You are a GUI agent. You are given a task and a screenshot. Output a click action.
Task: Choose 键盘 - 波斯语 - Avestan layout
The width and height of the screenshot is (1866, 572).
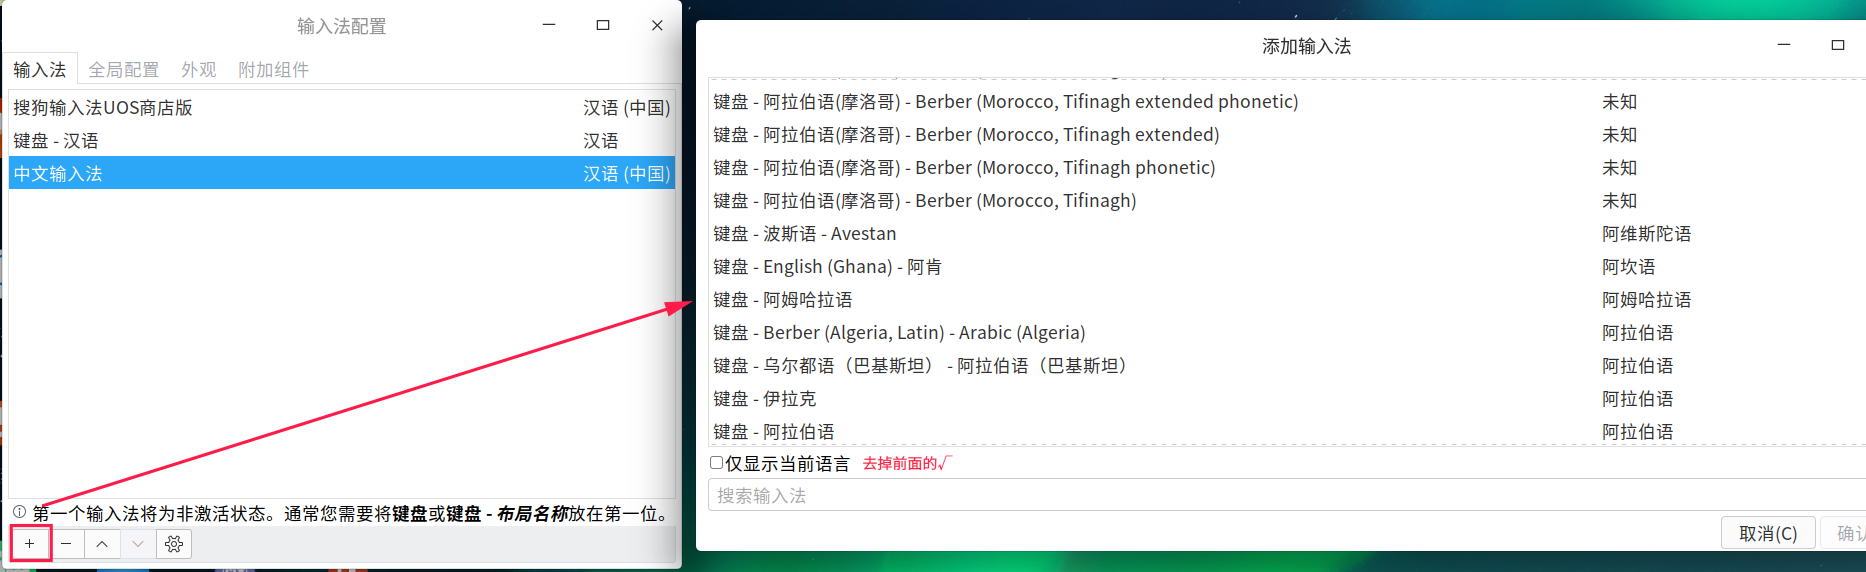pos(1287,234)
